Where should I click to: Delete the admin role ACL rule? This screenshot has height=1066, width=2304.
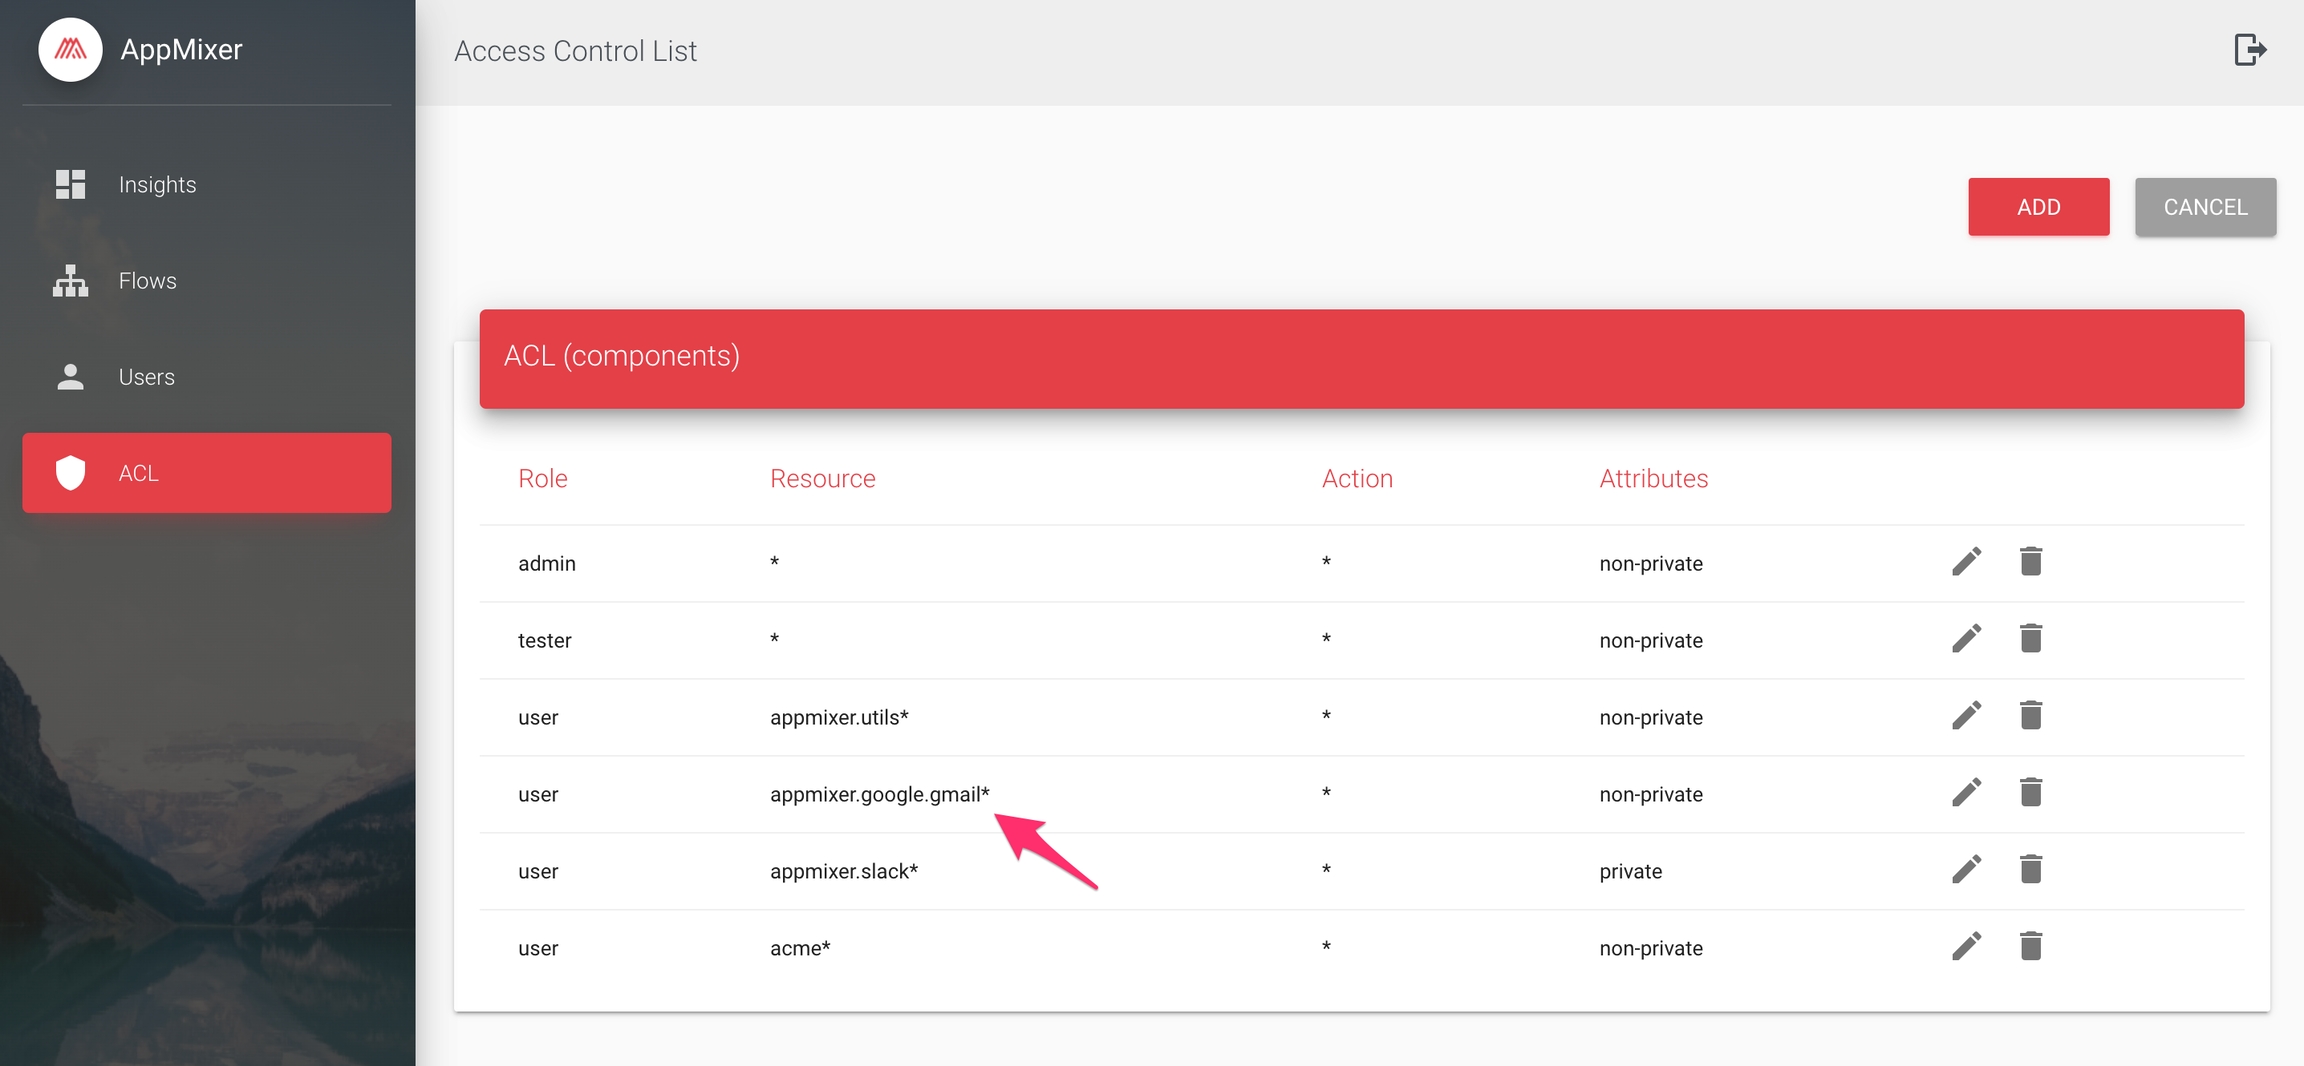pos(2030,562)
